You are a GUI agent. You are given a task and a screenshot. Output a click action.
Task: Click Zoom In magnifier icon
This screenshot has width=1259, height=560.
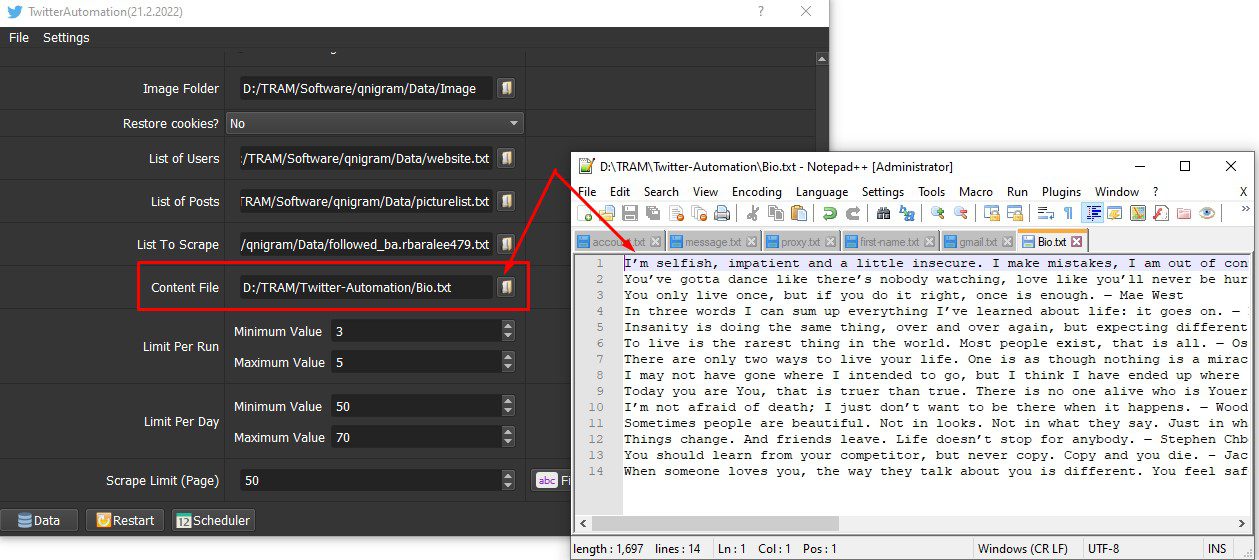(x=937, y=213)
